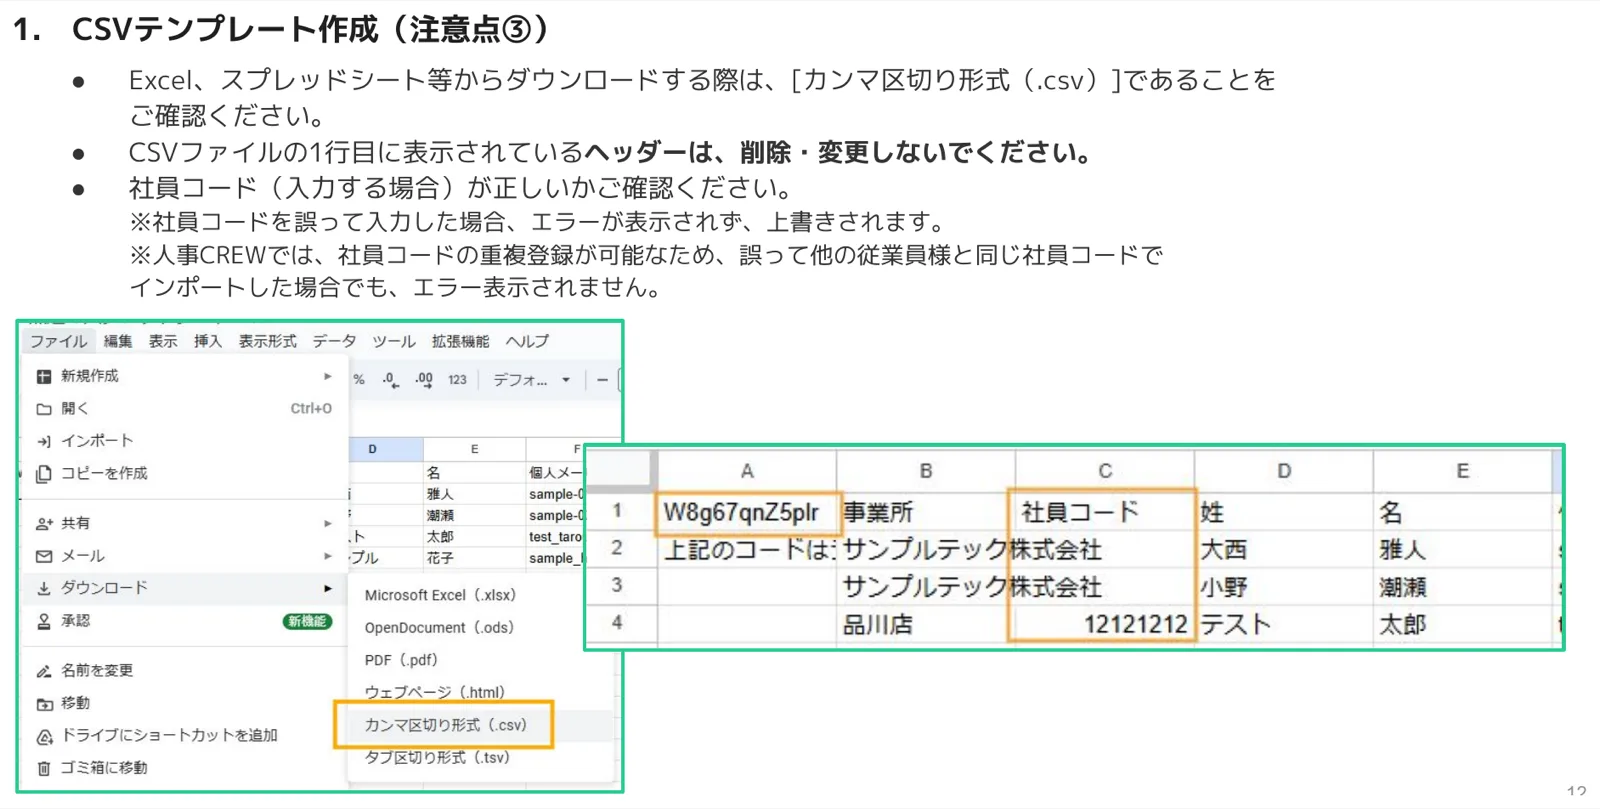Open the ファイル menu
1600x809 pixels.
coord(58,341)
